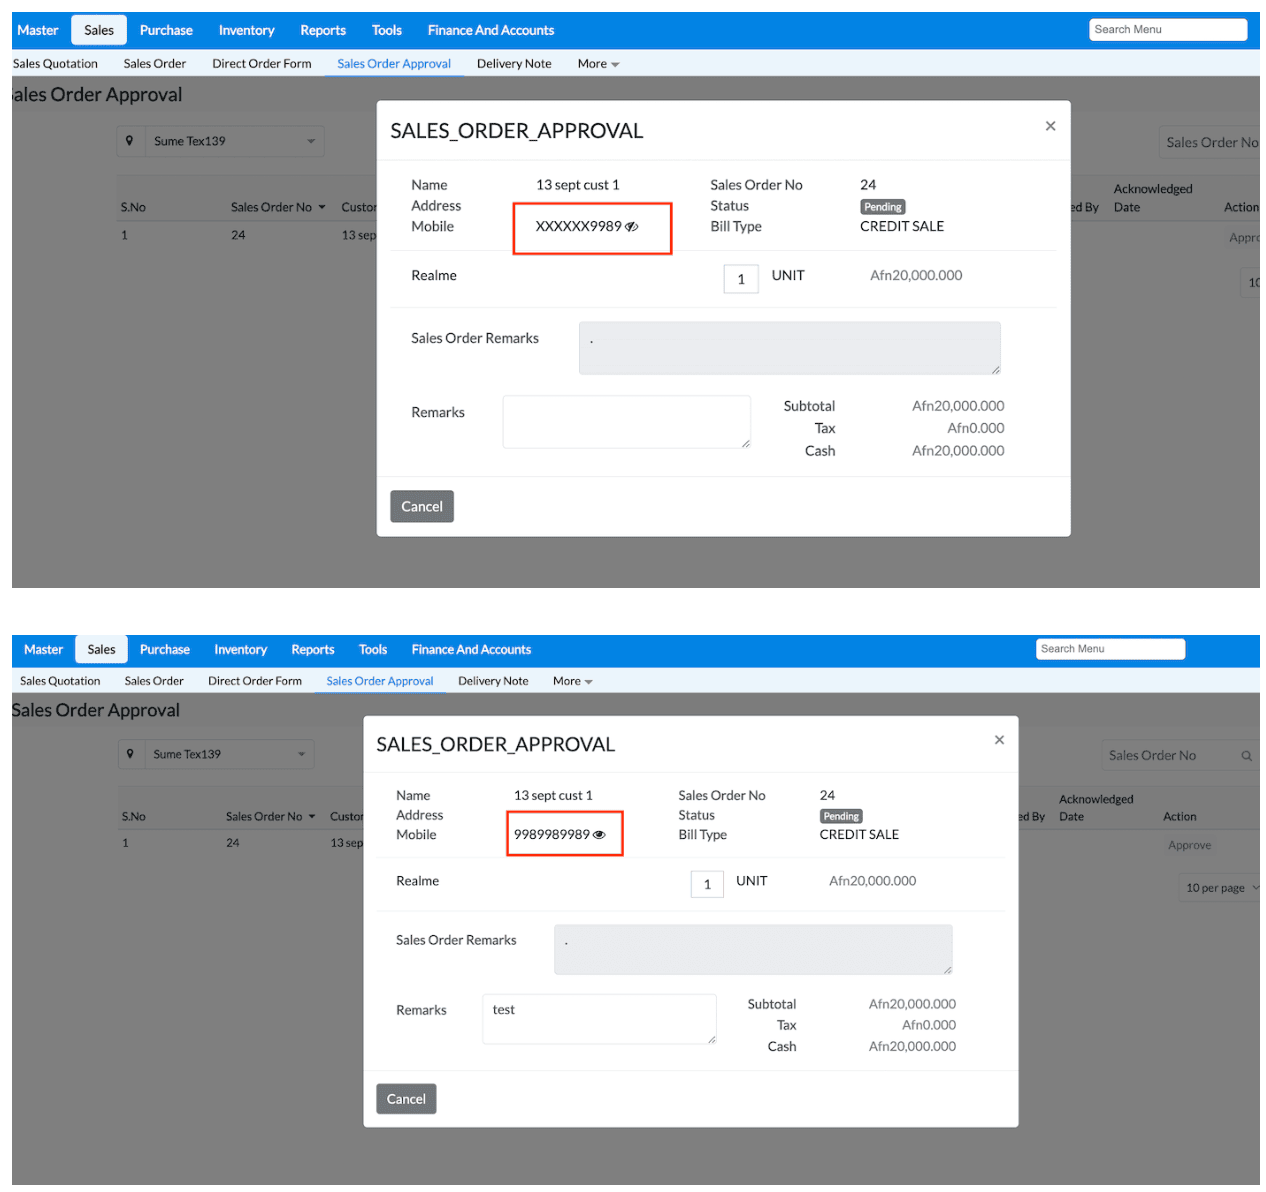
Task: Open Finance And Accounts in upper navigation bar
Action: (491, 30)
